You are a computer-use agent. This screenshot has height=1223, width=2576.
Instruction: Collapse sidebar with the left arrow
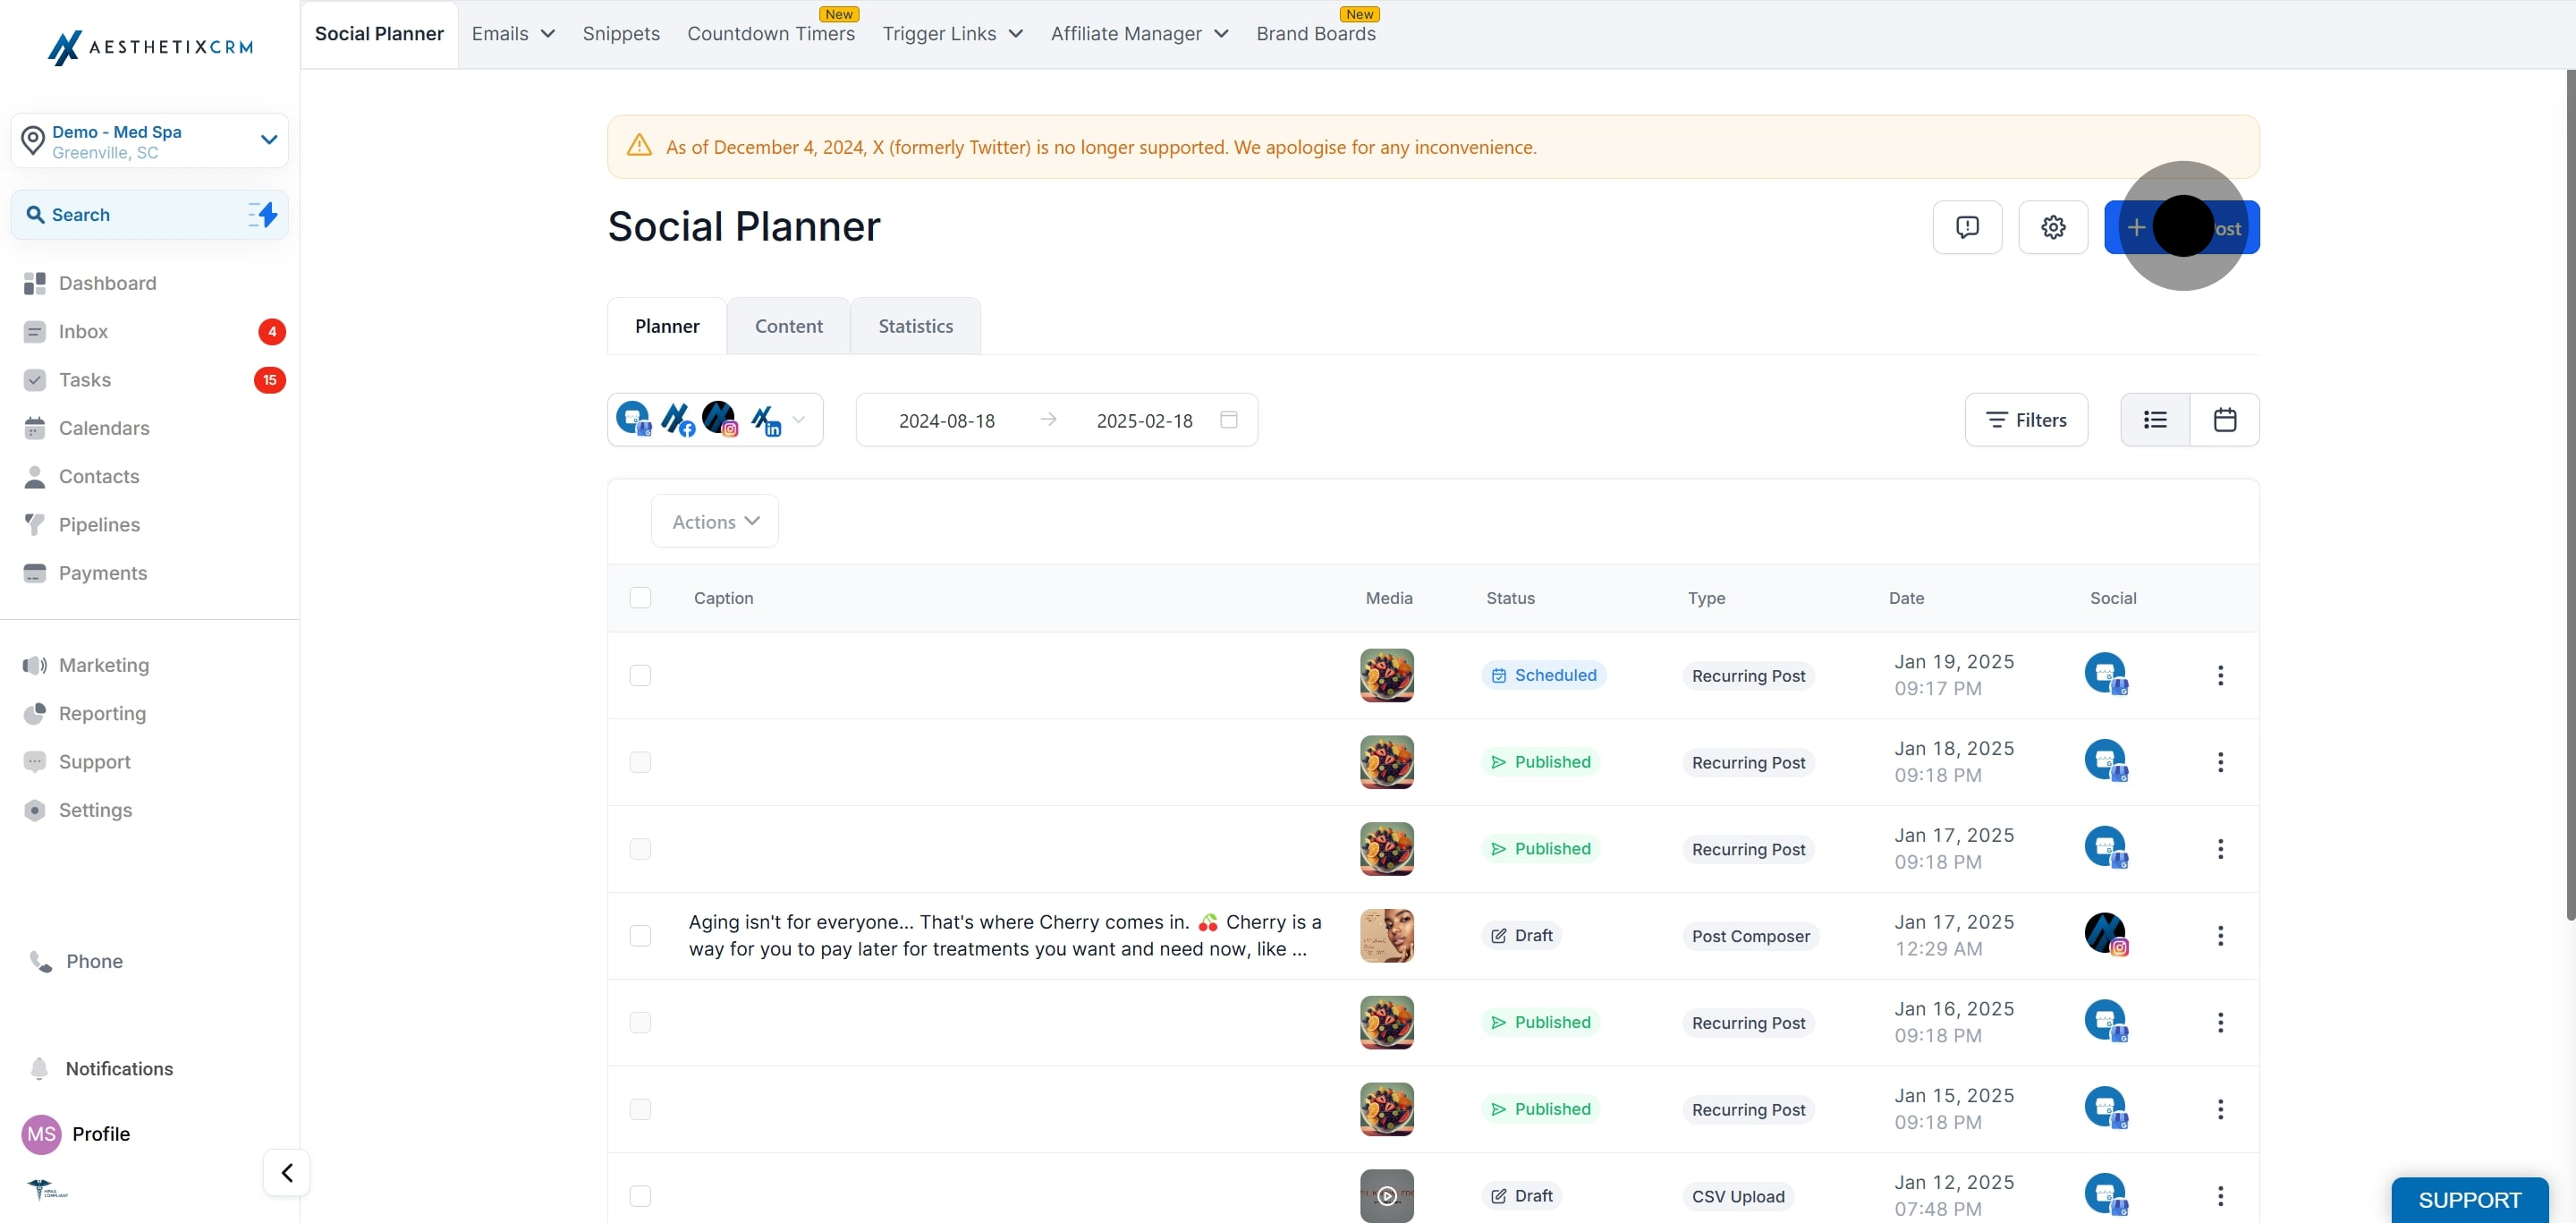pyautogui.click(x=287, y=1172)
